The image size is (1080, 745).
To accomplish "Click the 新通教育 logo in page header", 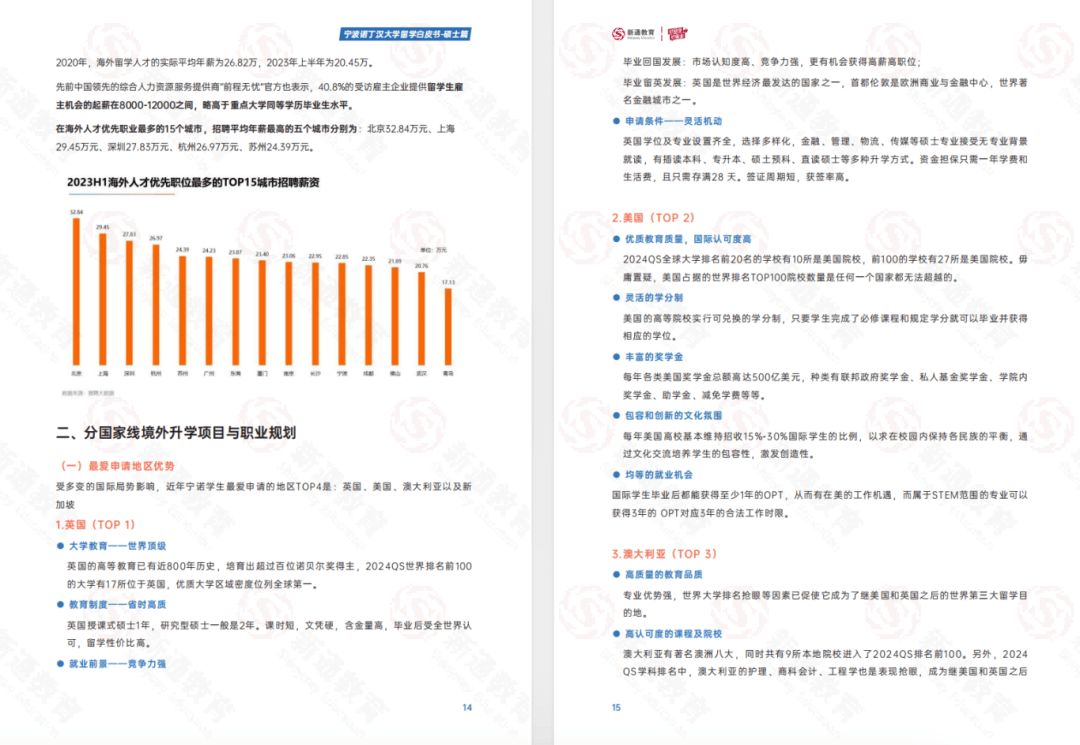I will coord(634,33).
